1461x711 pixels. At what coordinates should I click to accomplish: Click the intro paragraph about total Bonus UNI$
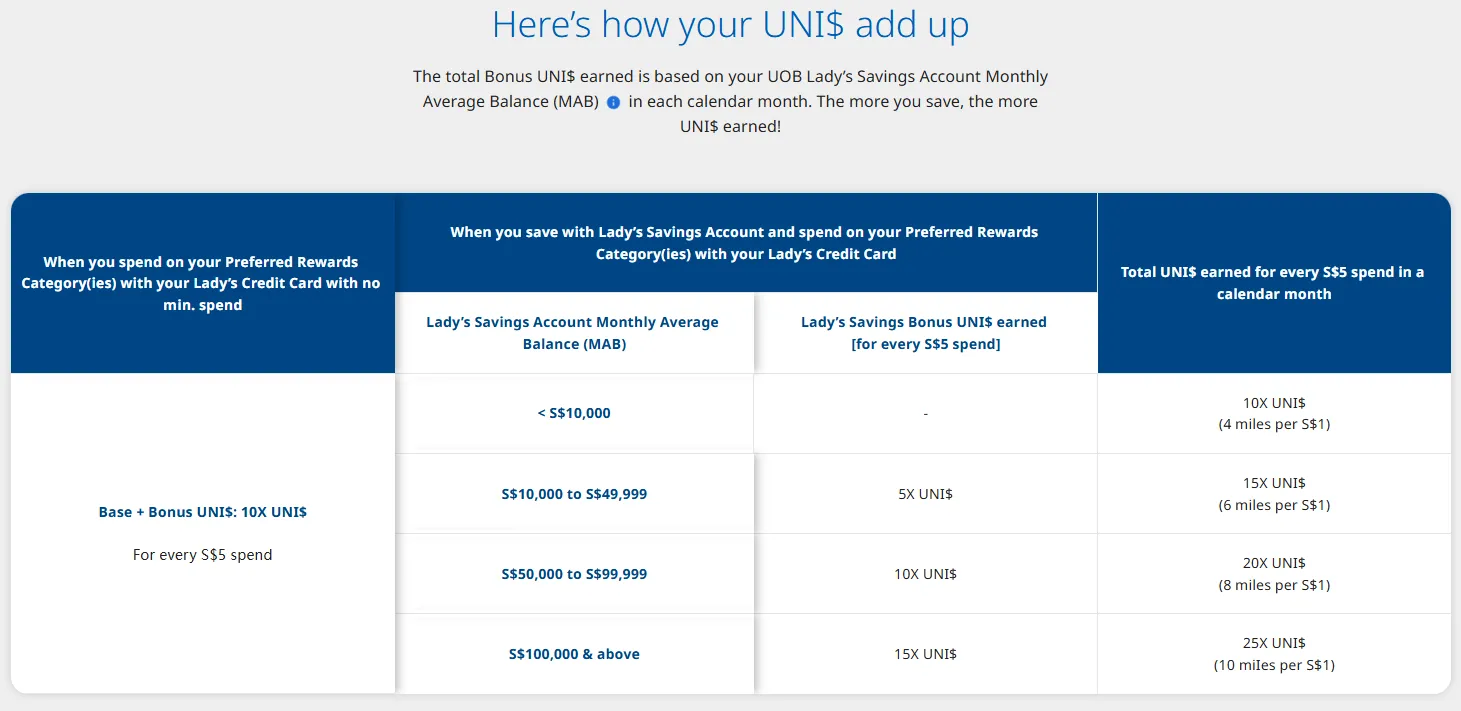point(730,102)
